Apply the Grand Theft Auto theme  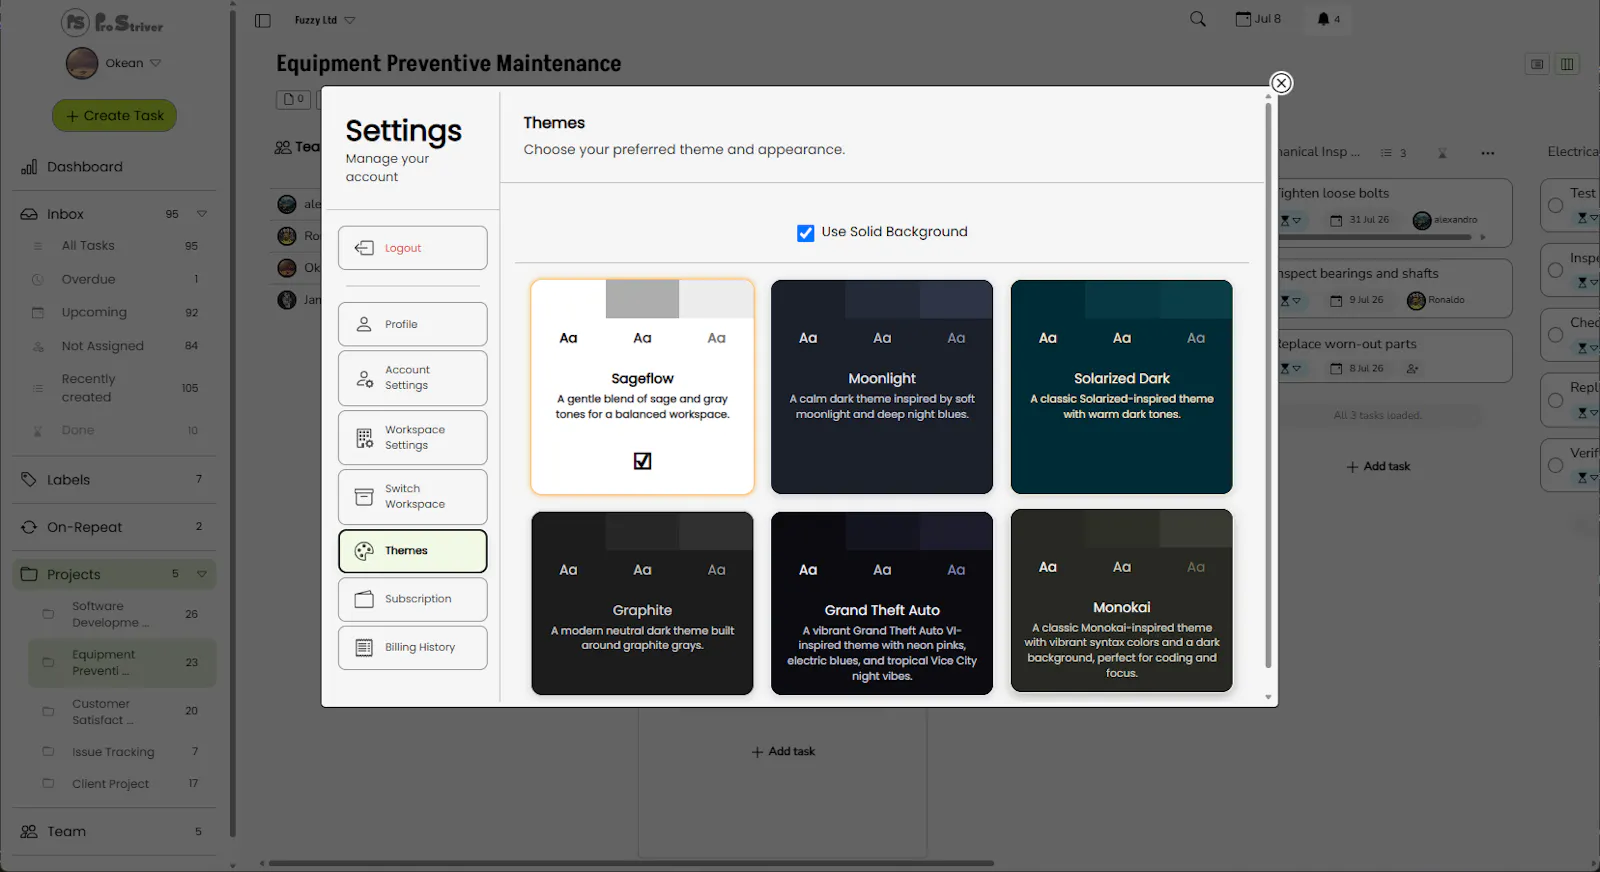pos(882,603)
